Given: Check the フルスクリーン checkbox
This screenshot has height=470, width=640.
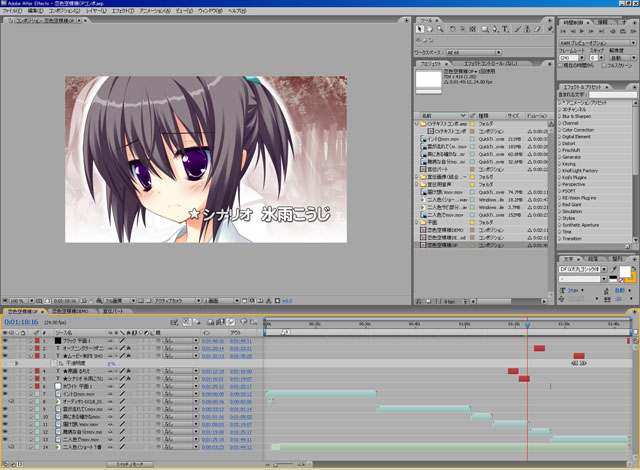Looking at the screenshot, I should (604, 66).
